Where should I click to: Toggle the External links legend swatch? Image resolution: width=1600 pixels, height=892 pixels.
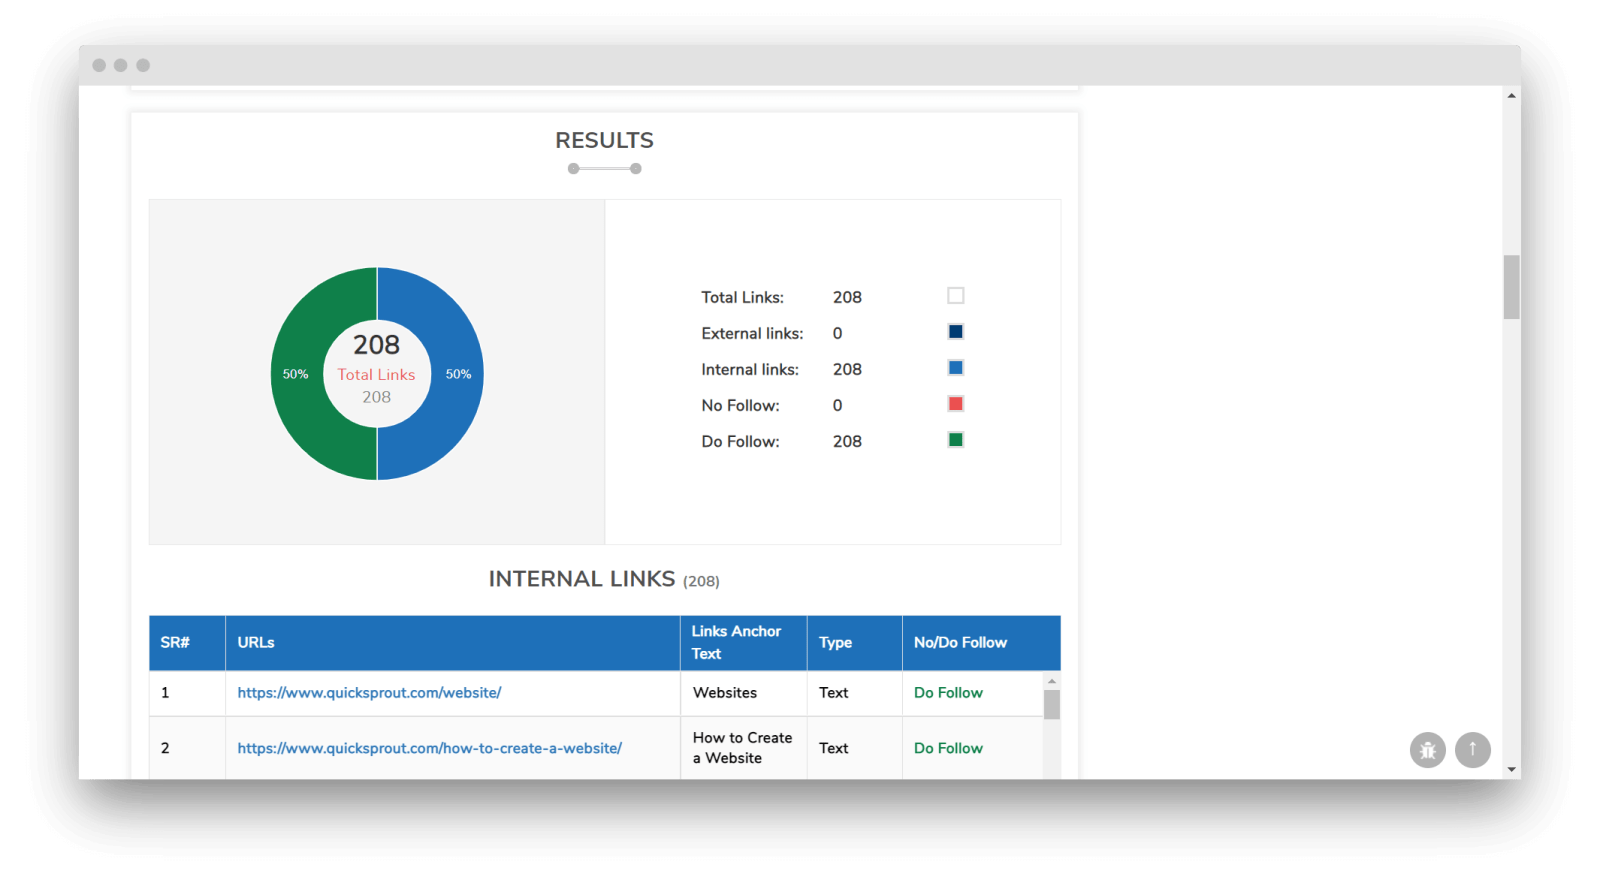pyautogui.click(x=955, y=332)
